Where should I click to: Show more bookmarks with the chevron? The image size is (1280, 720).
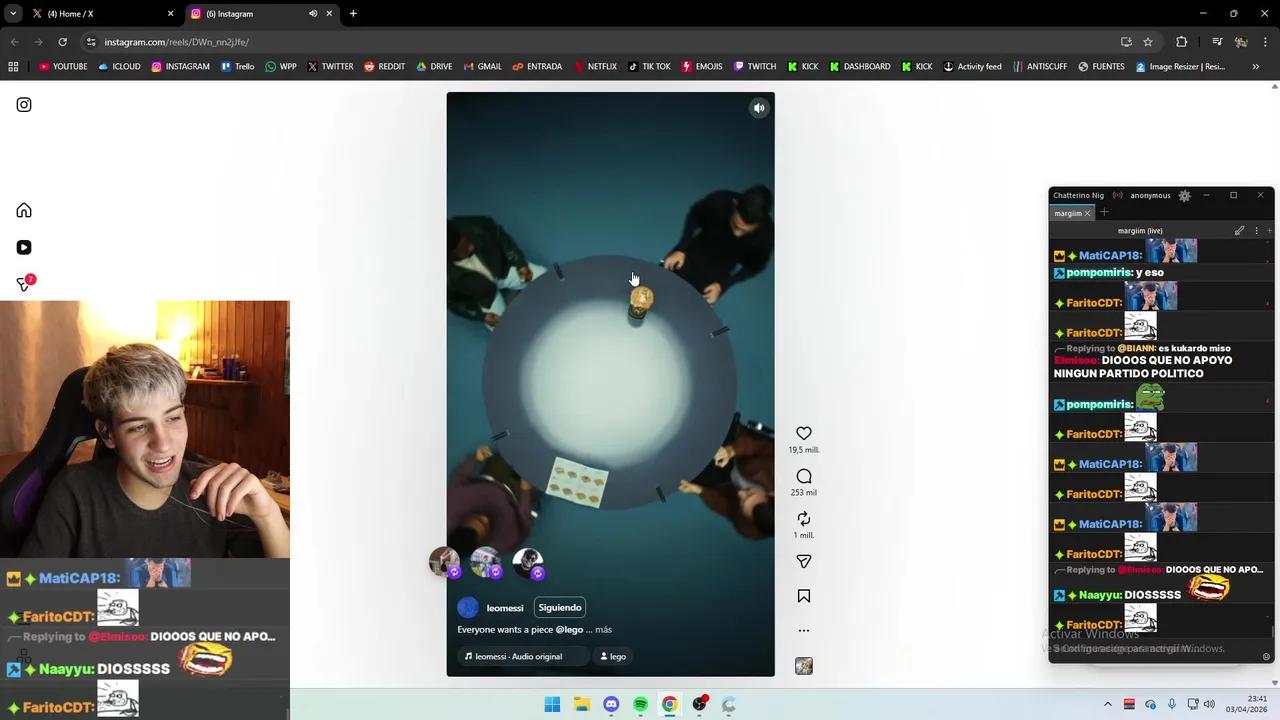tap(1255, 67)
